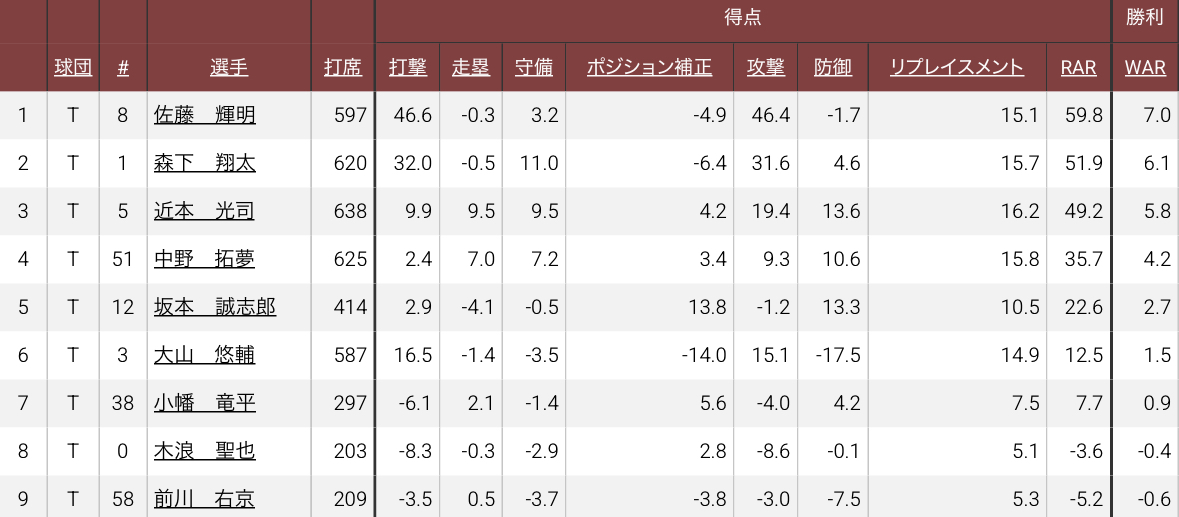Sort by リプレイスメント header
This screenshot has height=517, width=1179.
pos(957,67)
